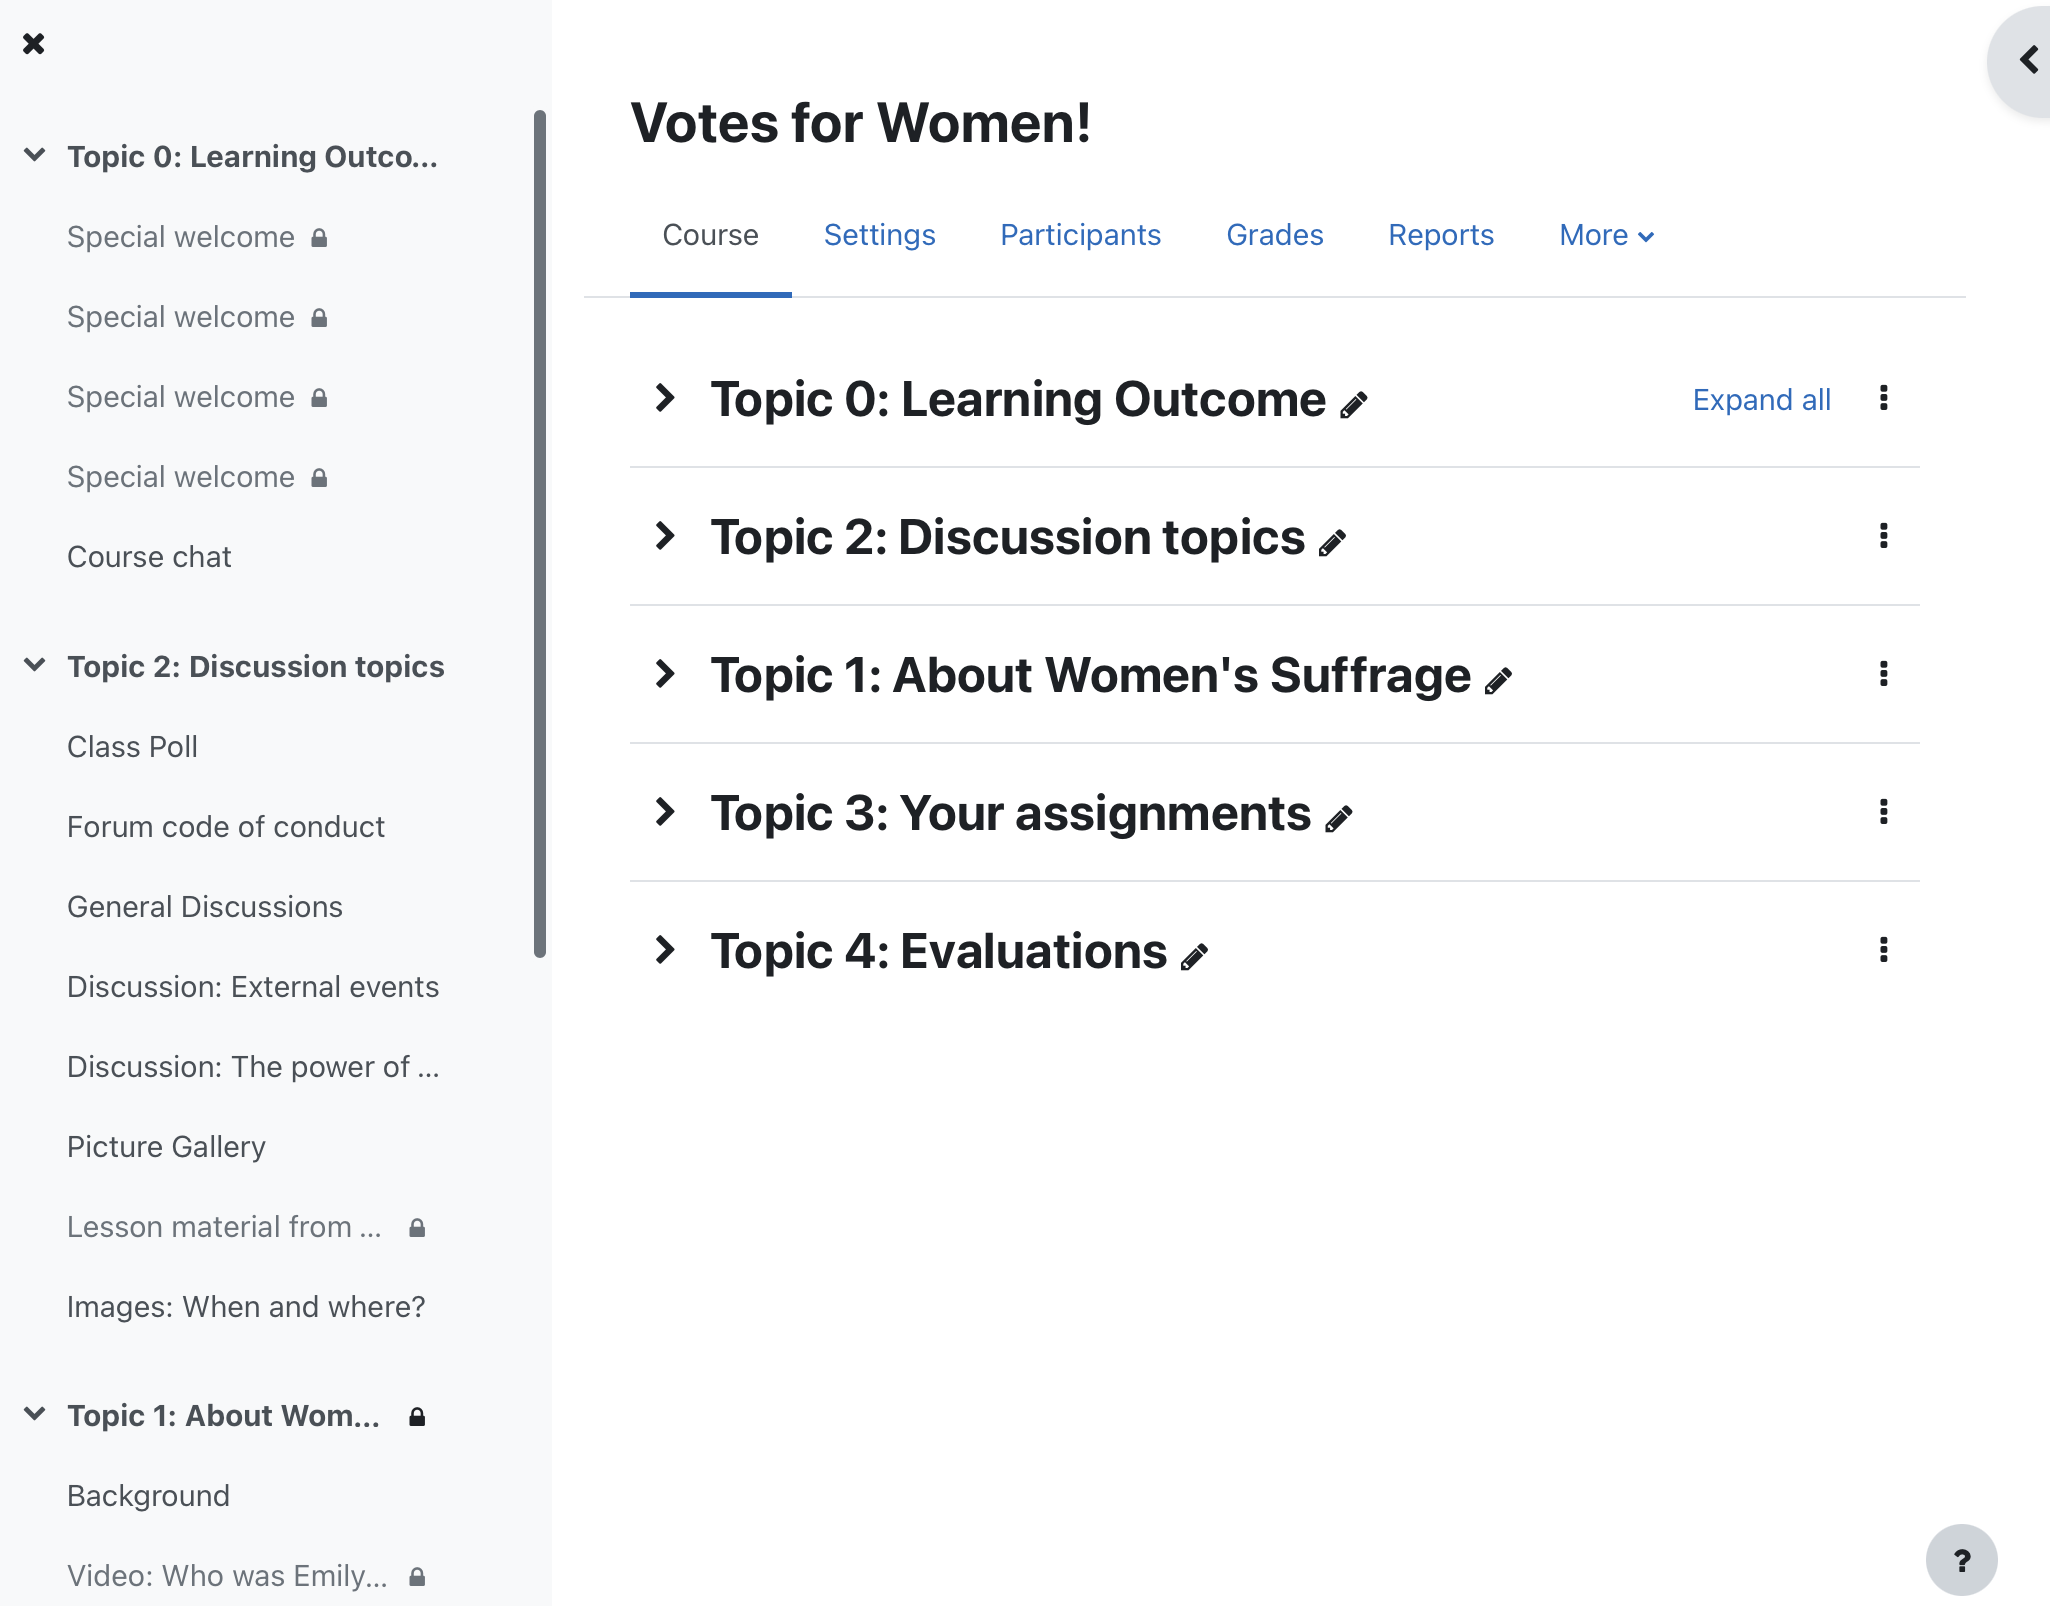Image resolution: width=2050 pixels, height=1606 pixels.
Task: Collapse Topic 1: About Wom... in the sidebar
Action: click(x=35, y=1414)
